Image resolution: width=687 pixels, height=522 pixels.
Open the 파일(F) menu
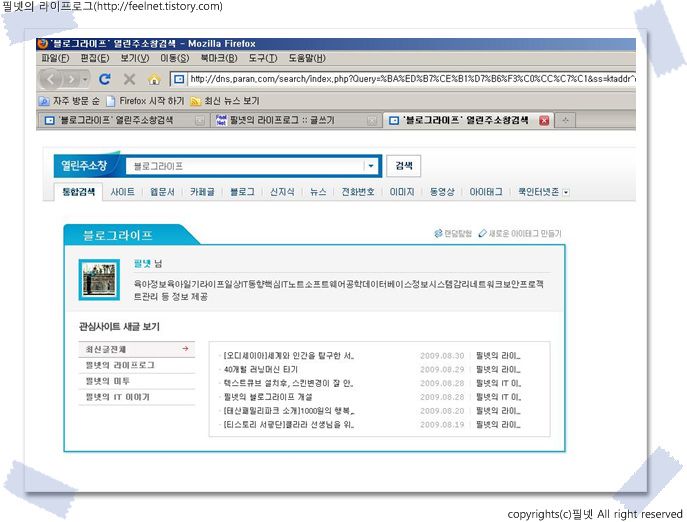coord(55,58)
